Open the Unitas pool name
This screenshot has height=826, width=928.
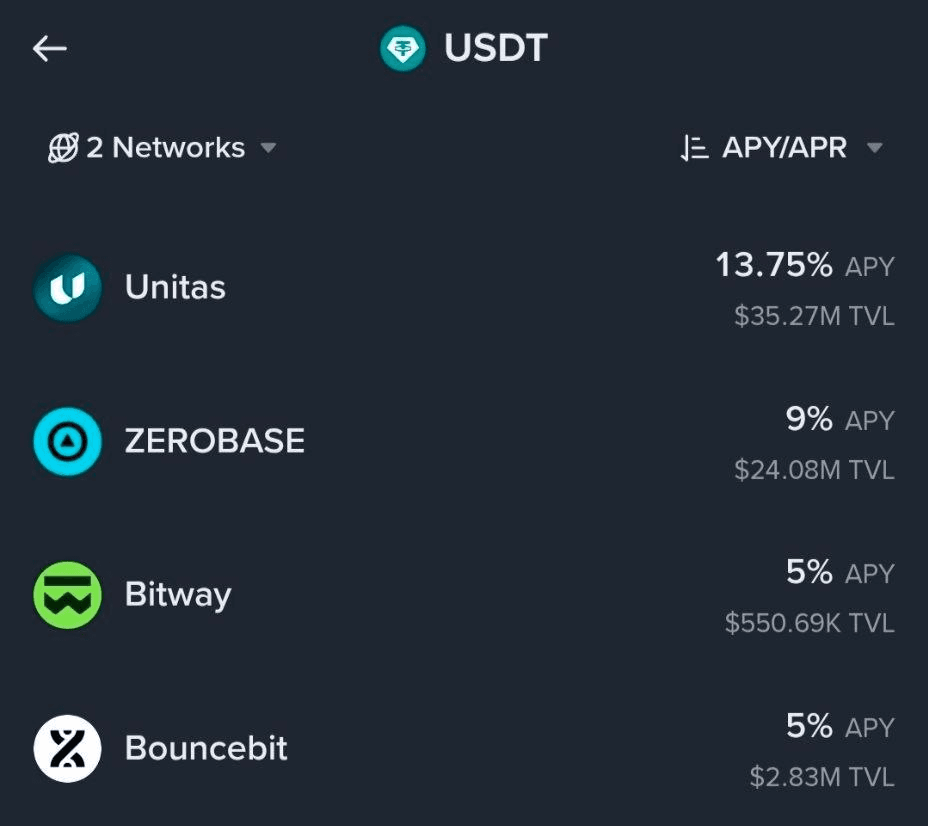(x=175, y=288)
